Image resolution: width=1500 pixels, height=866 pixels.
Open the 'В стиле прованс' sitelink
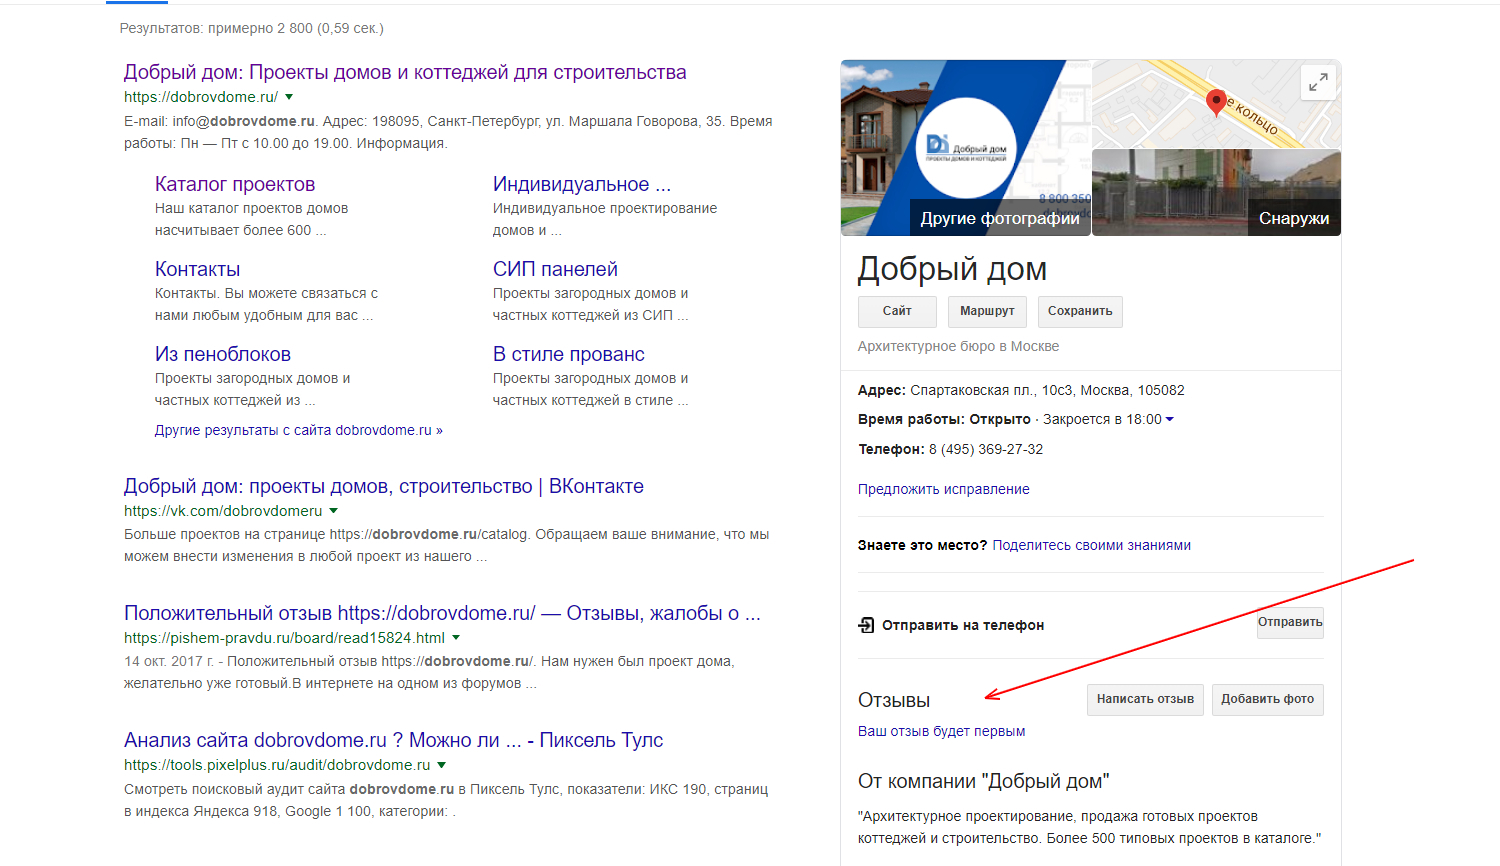point(569,354)
